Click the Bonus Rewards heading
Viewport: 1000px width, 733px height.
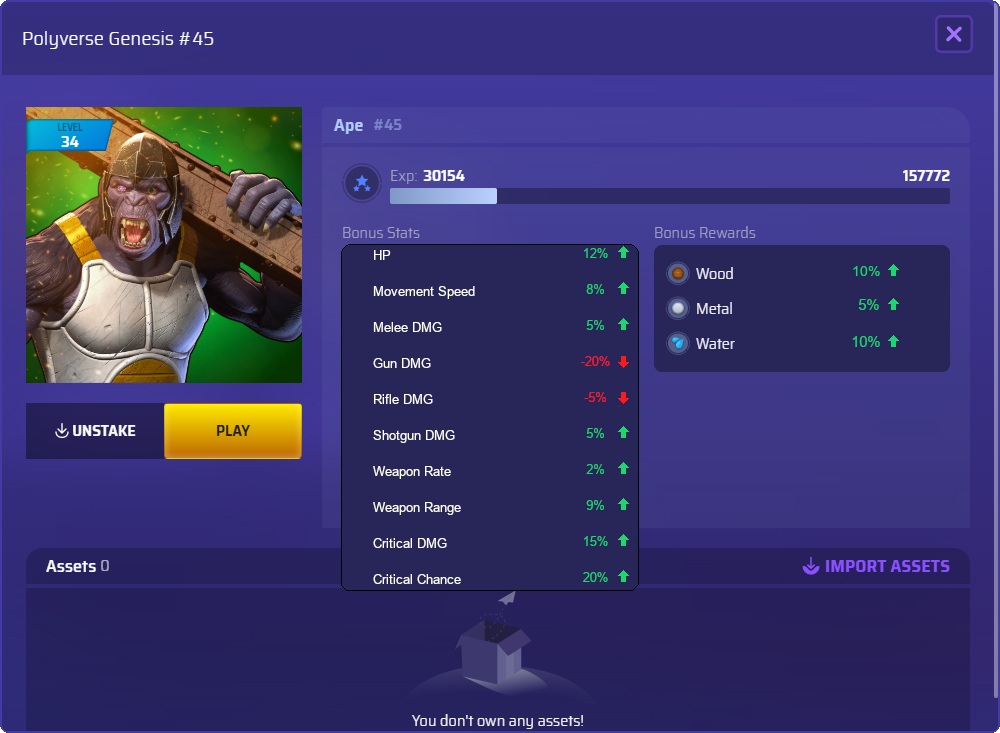click(705, 233)
